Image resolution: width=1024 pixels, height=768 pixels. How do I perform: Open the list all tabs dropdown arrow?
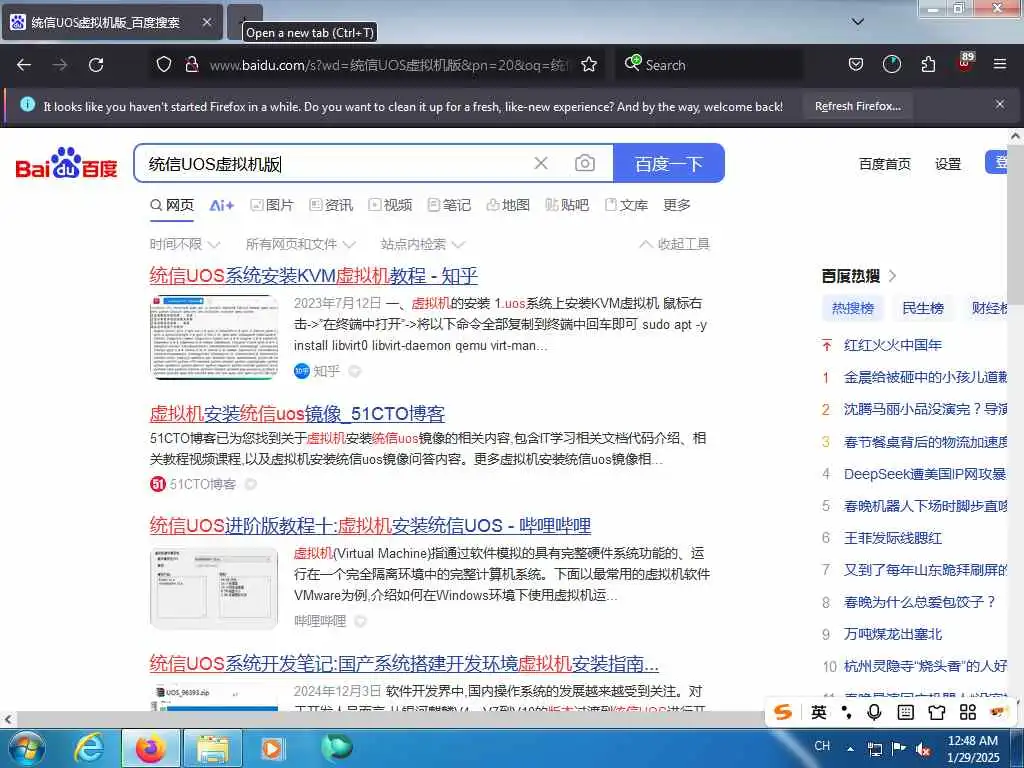tap(858, 22)
